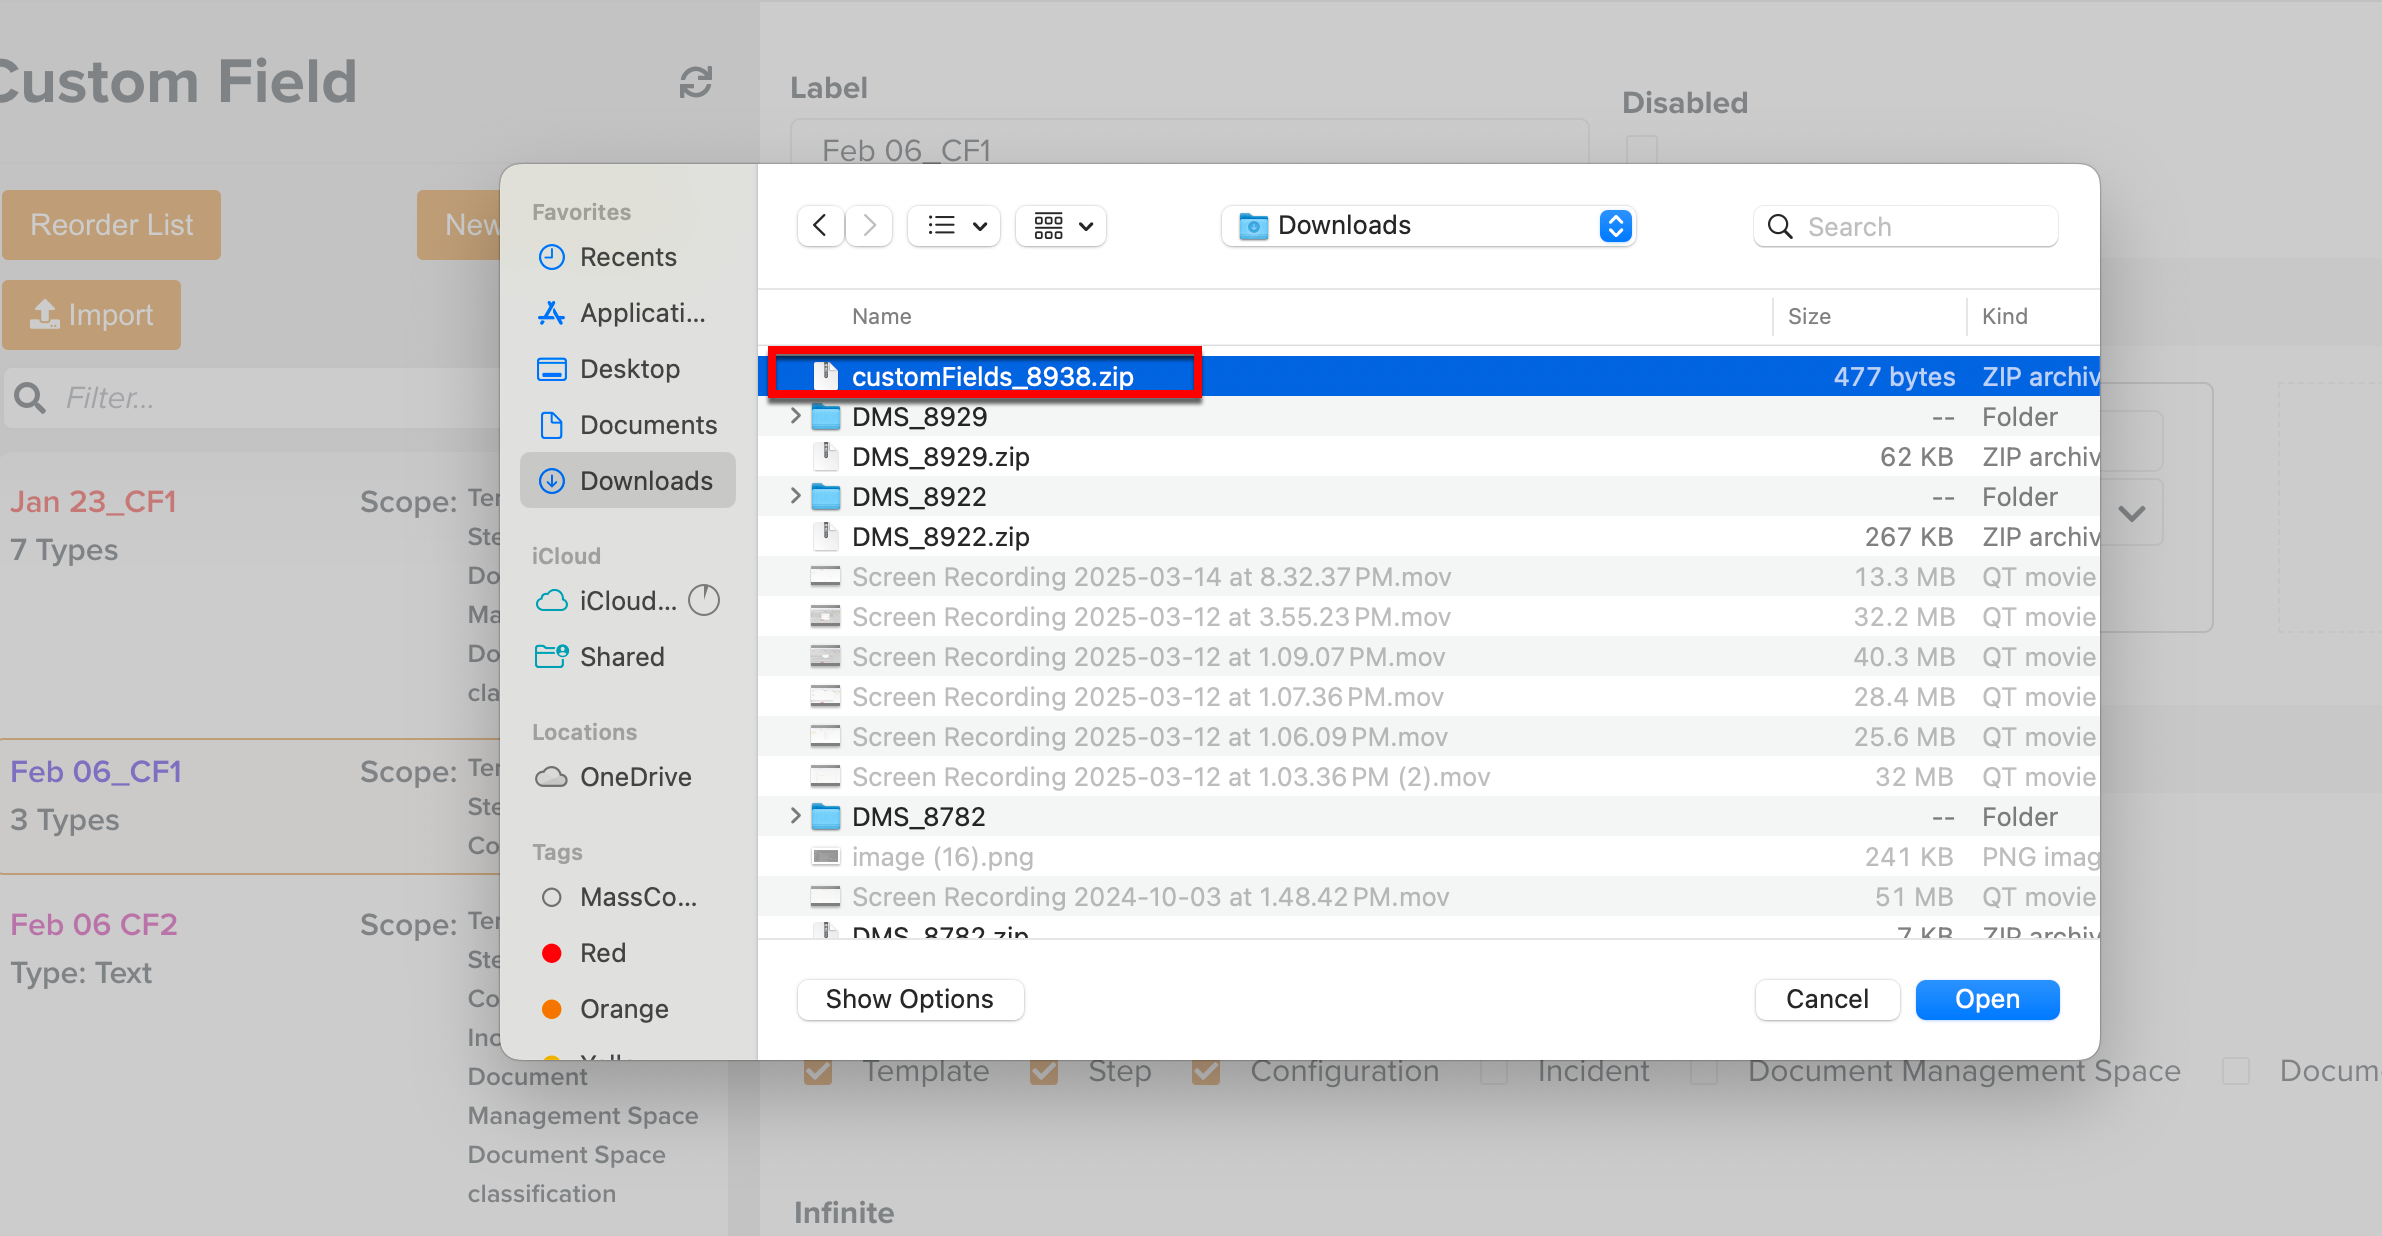Expand the DMS_8929 folder

click(794, 416)
